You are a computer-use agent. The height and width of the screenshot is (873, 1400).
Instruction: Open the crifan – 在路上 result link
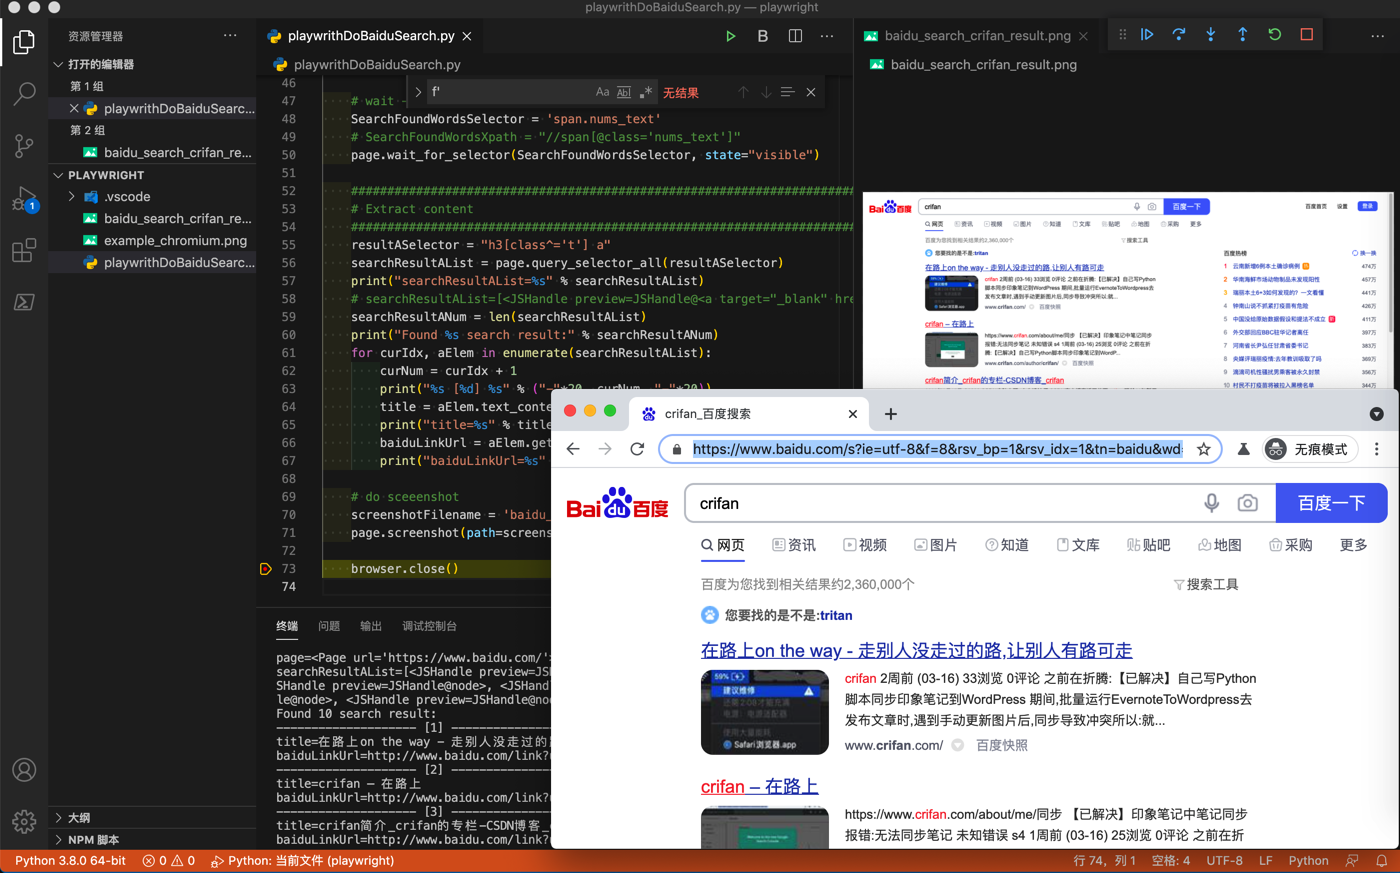[x=759, y=787]
